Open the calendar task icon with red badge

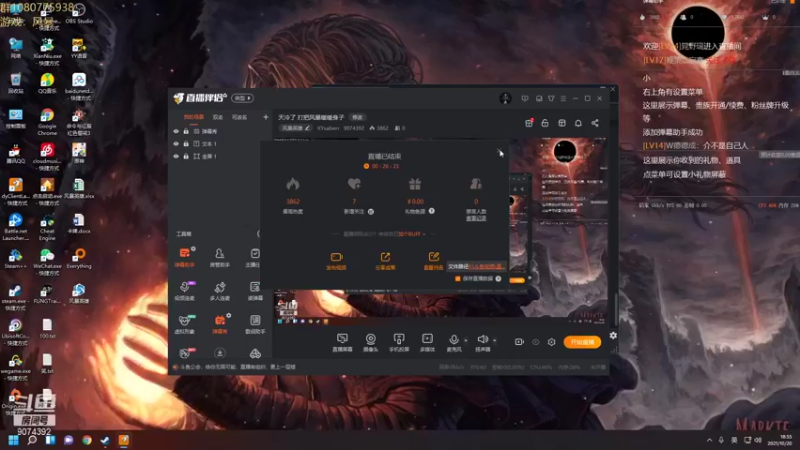[x=529, y=123]
